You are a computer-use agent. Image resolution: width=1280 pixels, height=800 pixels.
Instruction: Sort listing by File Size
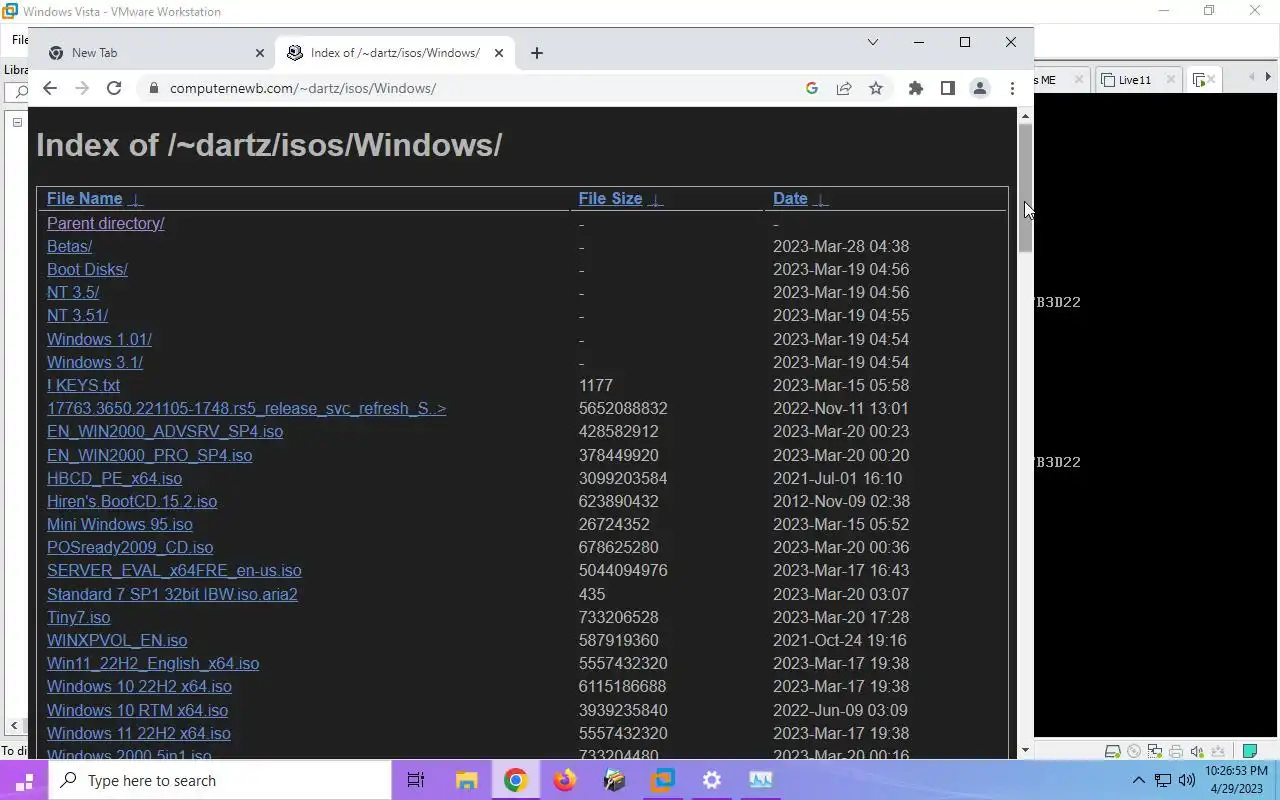pos(610,198)
